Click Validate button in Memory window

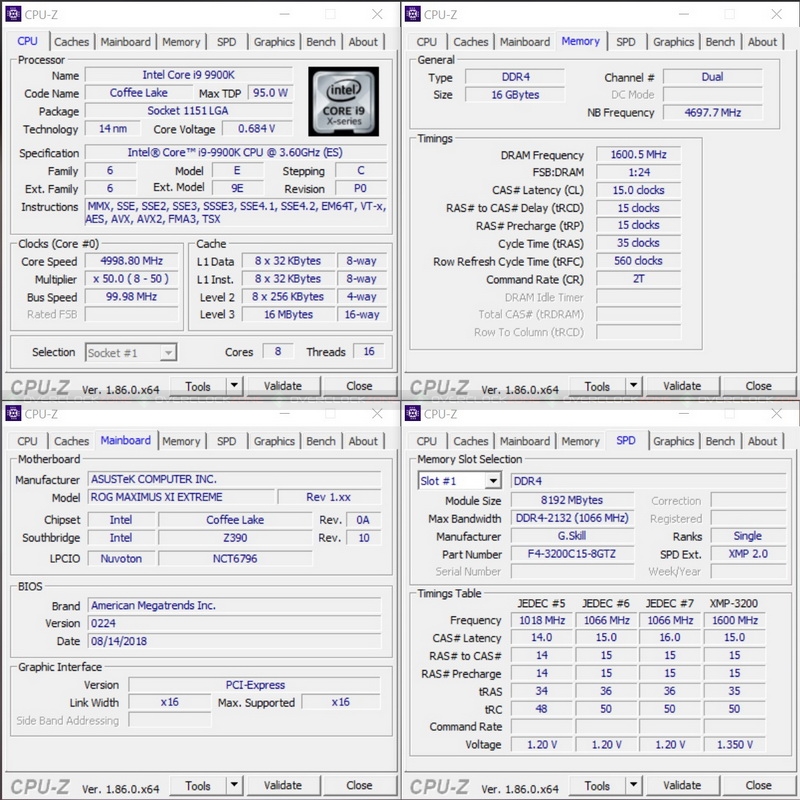pos(683,386)
